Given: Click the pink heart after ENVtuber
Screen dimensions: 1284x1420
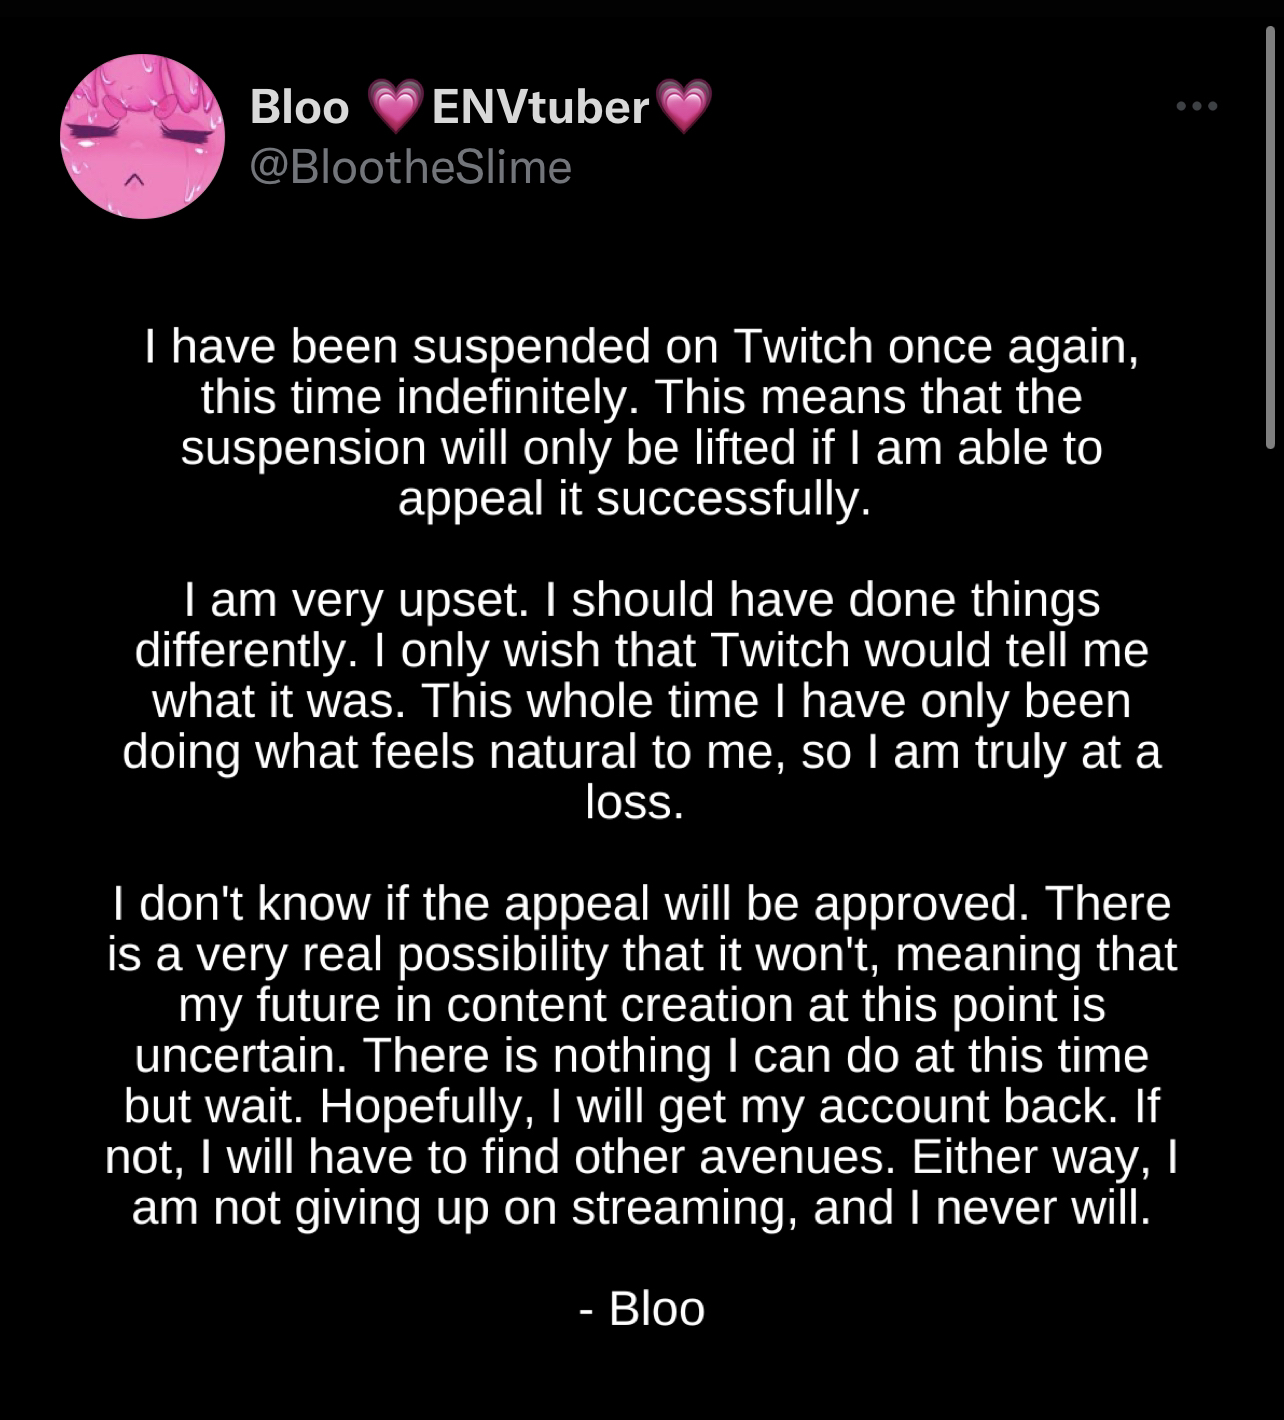Looking at the screenshot, I should [x=683, y=107].
